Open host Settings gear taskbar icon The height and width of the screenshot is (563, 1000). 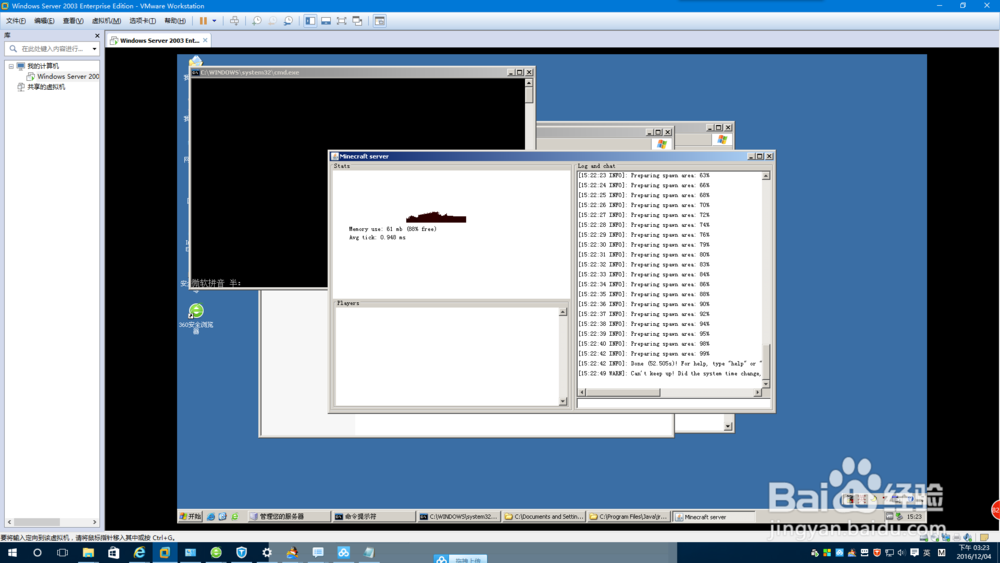[267, 553]
